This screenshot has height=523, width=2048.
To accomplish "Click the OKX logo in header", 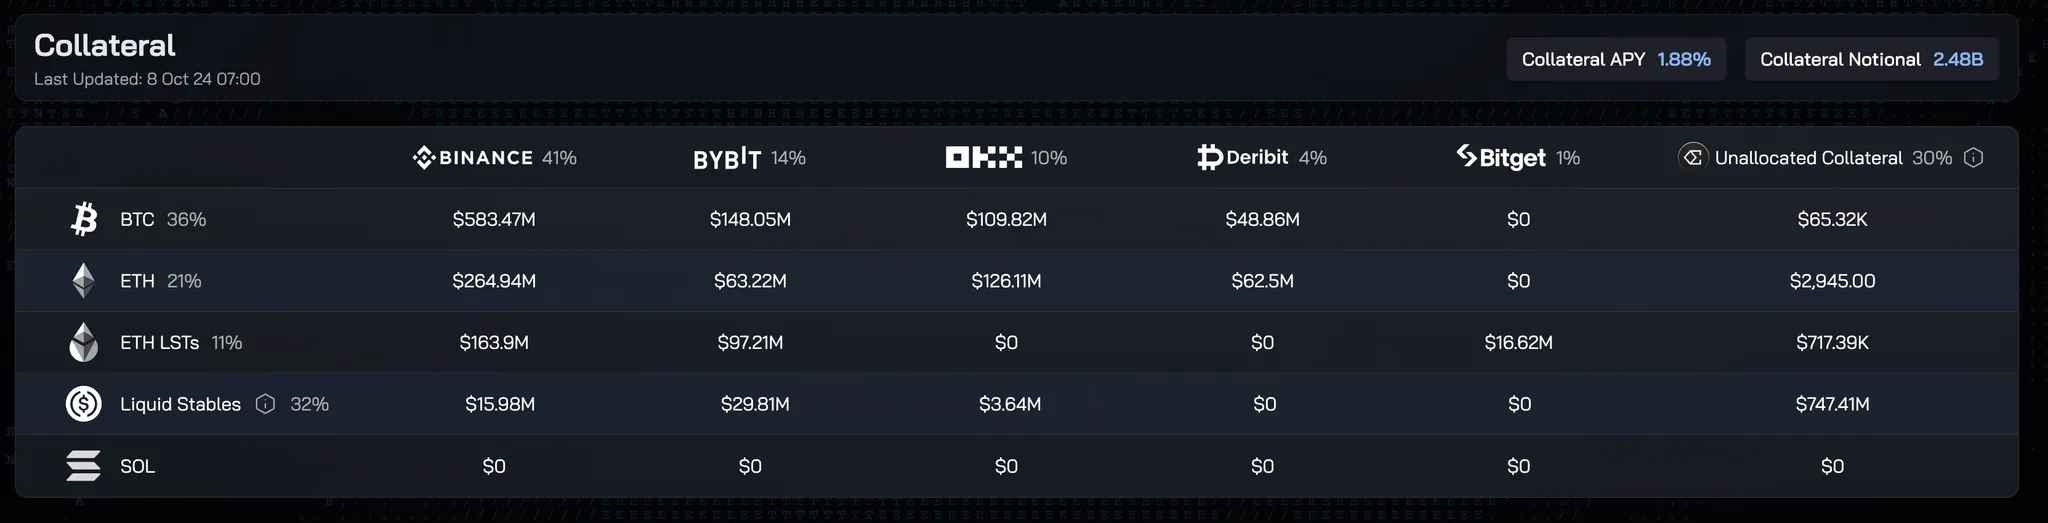I will [x=984, y=157].
